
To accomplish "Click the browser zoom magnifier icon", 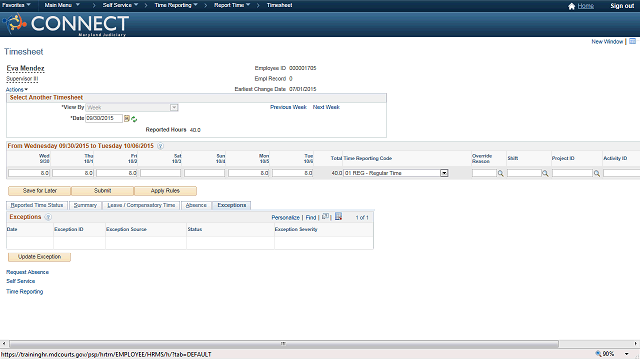I will (598, 354).
